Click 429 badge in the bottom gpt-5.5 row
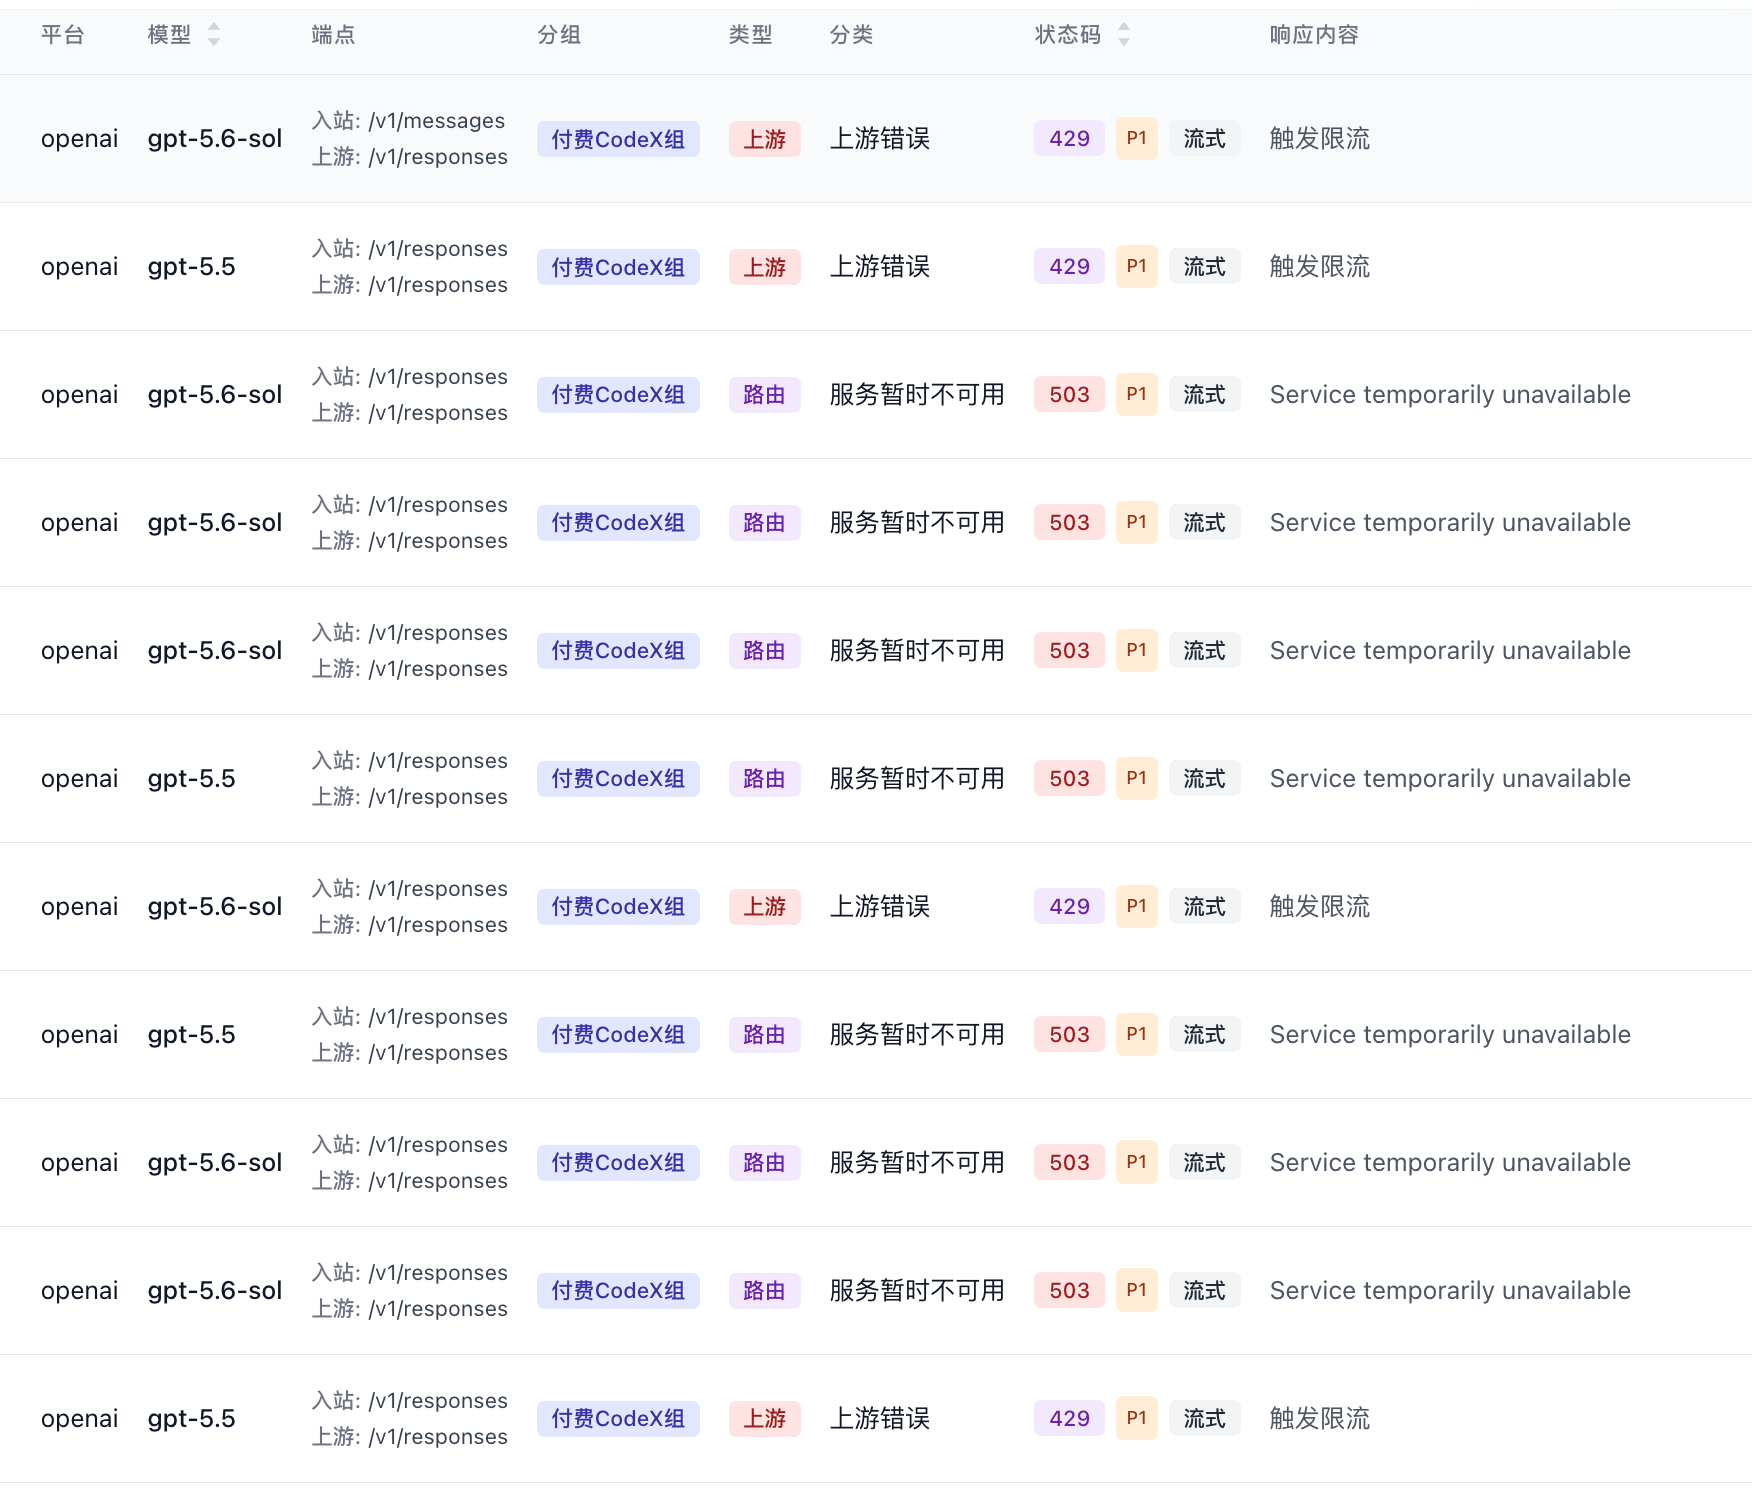The height and width of the screenshot is (1502, 1752). tap(1069, 1419)
